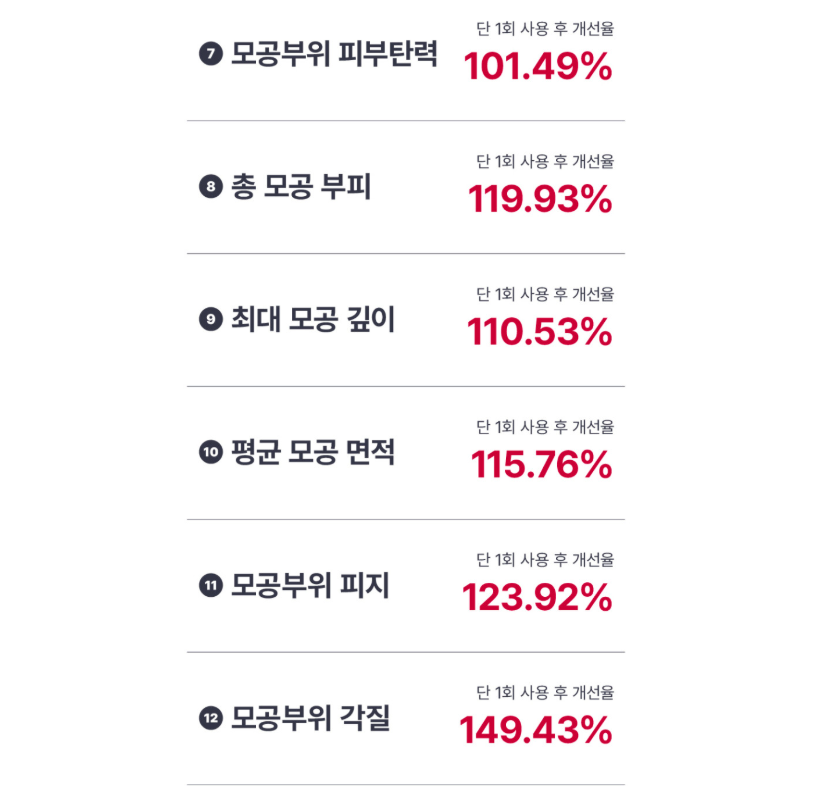823x786 pixels.
Task: Click the 110.53% improvement value
Action: tap(540, 332)
